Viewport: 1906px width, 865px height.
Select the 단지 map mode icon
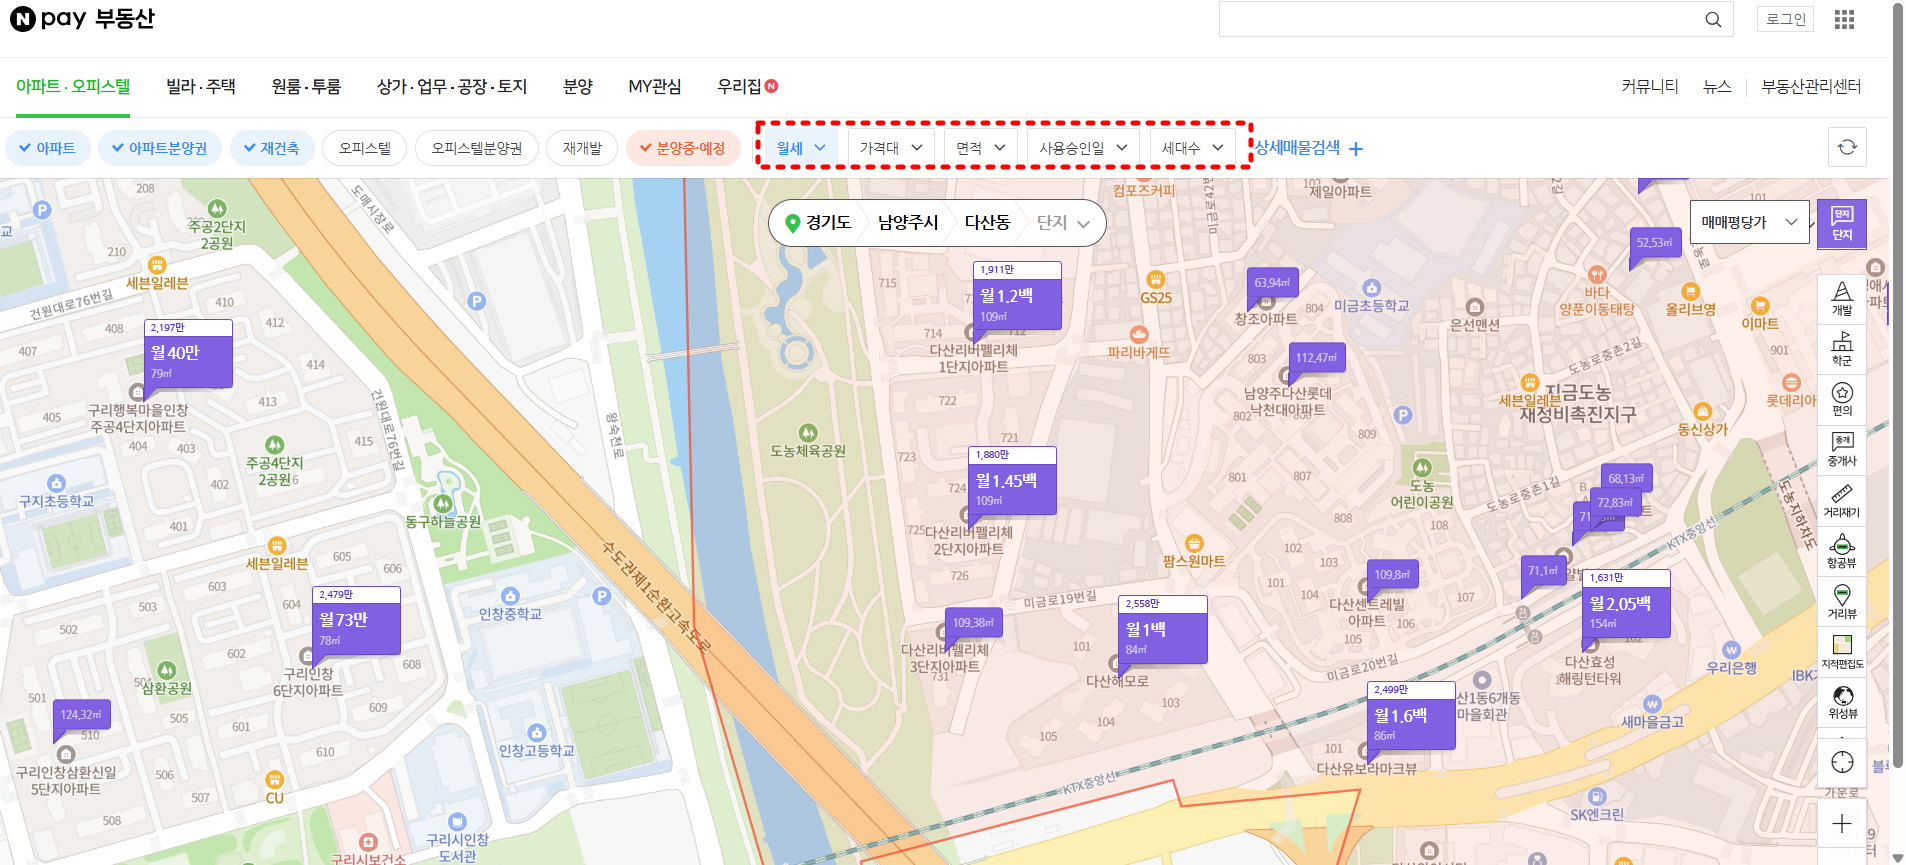1842,224
